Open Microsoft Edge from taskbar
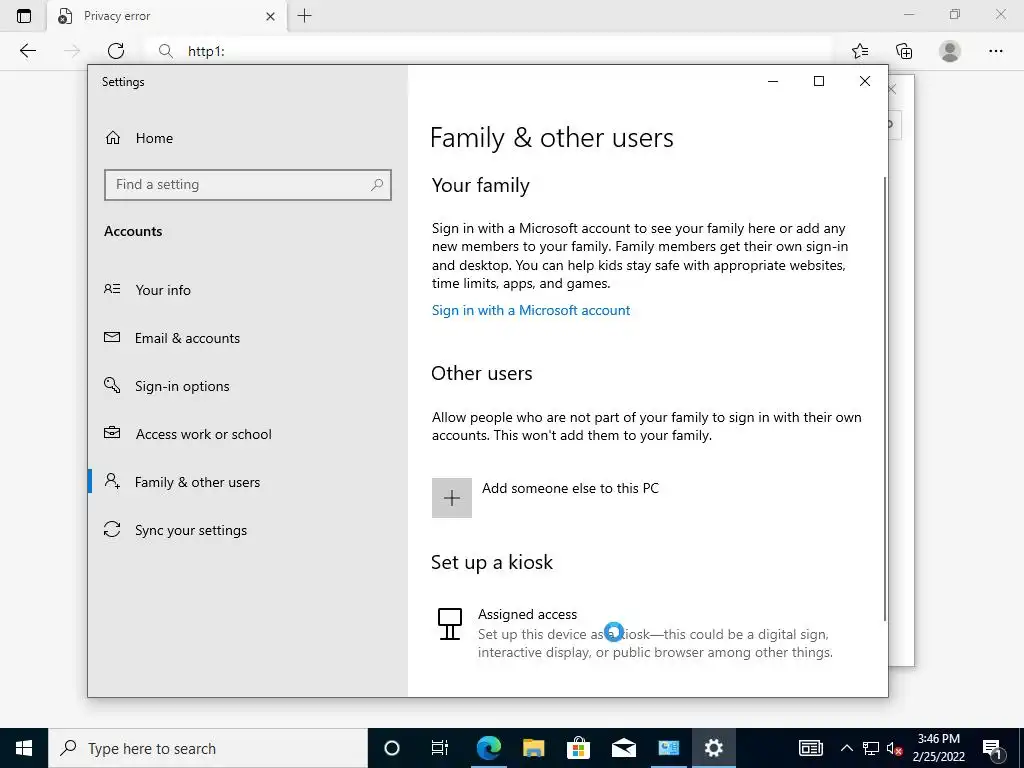Viewport: 1024px width, 768px height. tap(488, 748)
